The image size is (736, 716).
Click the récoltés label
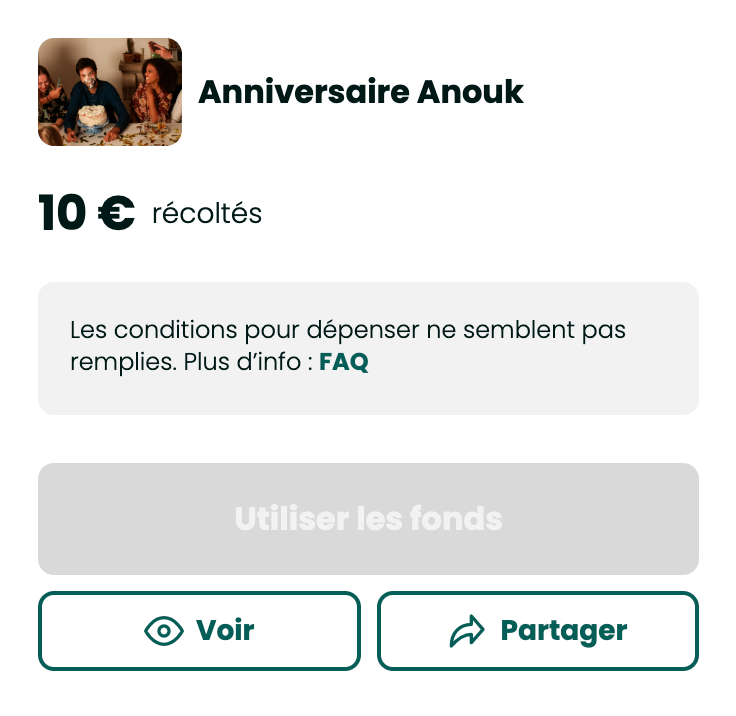(x=207, y=214)
